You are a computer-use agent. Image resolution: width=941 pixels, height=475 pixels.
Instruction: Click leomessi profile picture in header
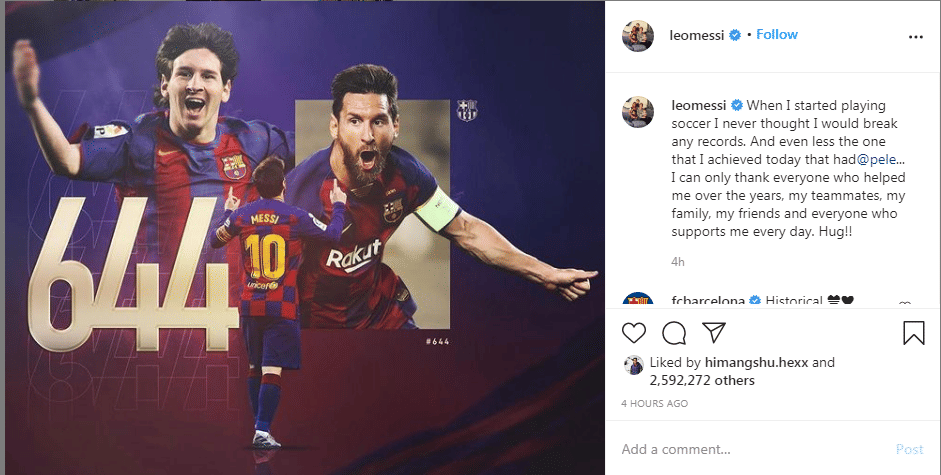(637, 35)
